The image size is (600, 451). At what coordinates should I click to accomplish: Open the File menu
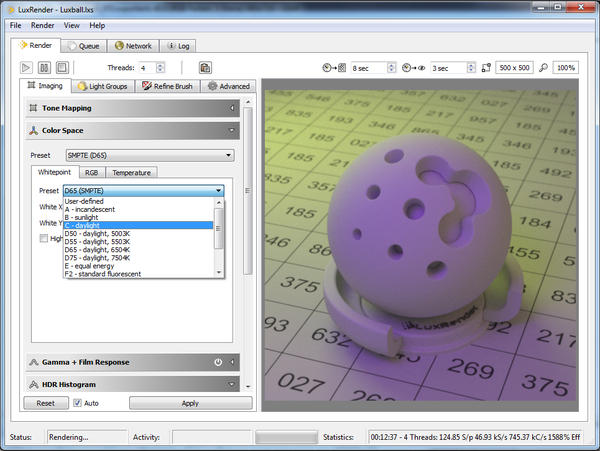click(x=16, y=25)
